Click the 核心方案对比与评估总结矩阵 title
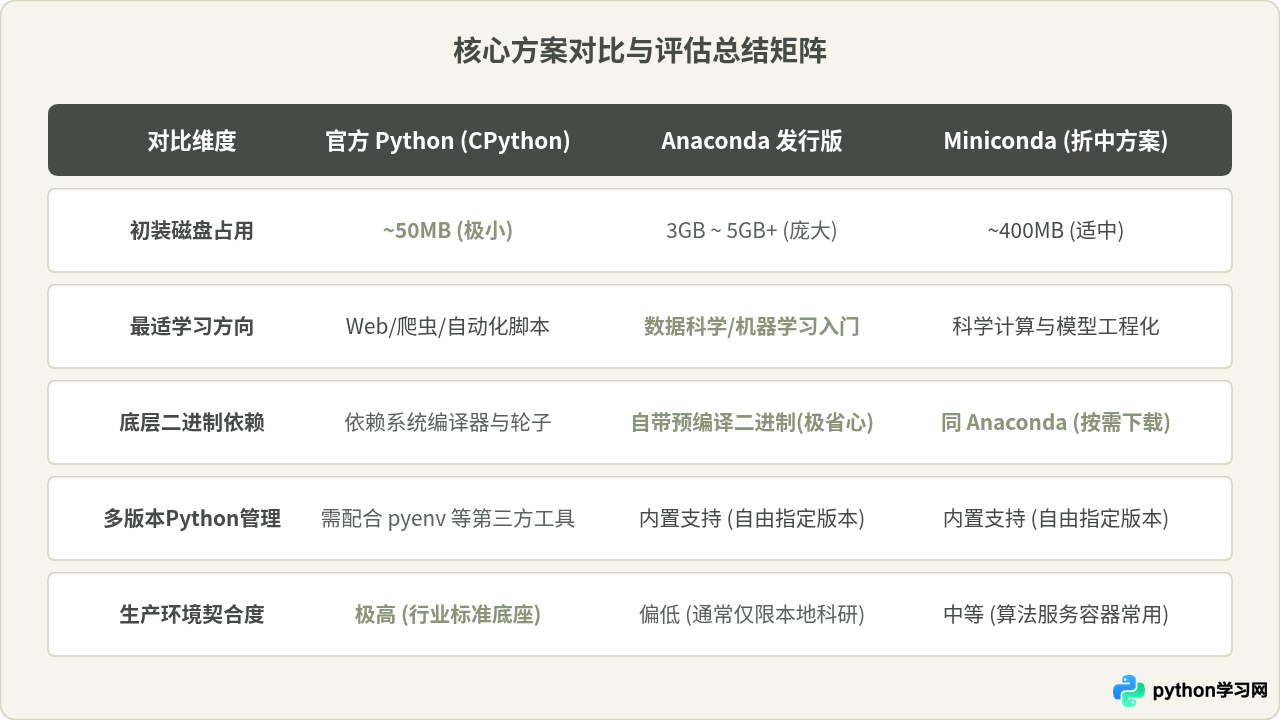The height and width of the screenshot is (720, 1280). [x=640, y=51]
